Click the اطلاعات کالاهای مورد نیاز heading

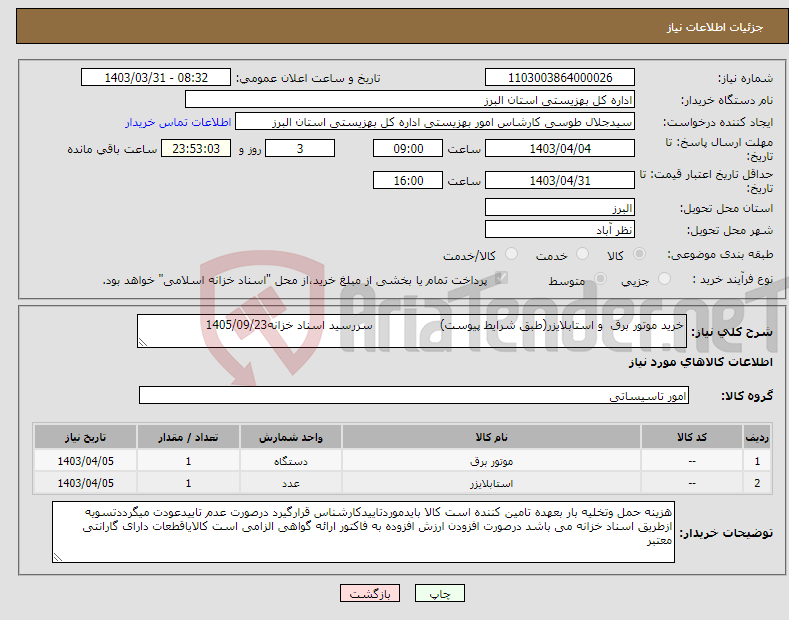pos(700,362)
